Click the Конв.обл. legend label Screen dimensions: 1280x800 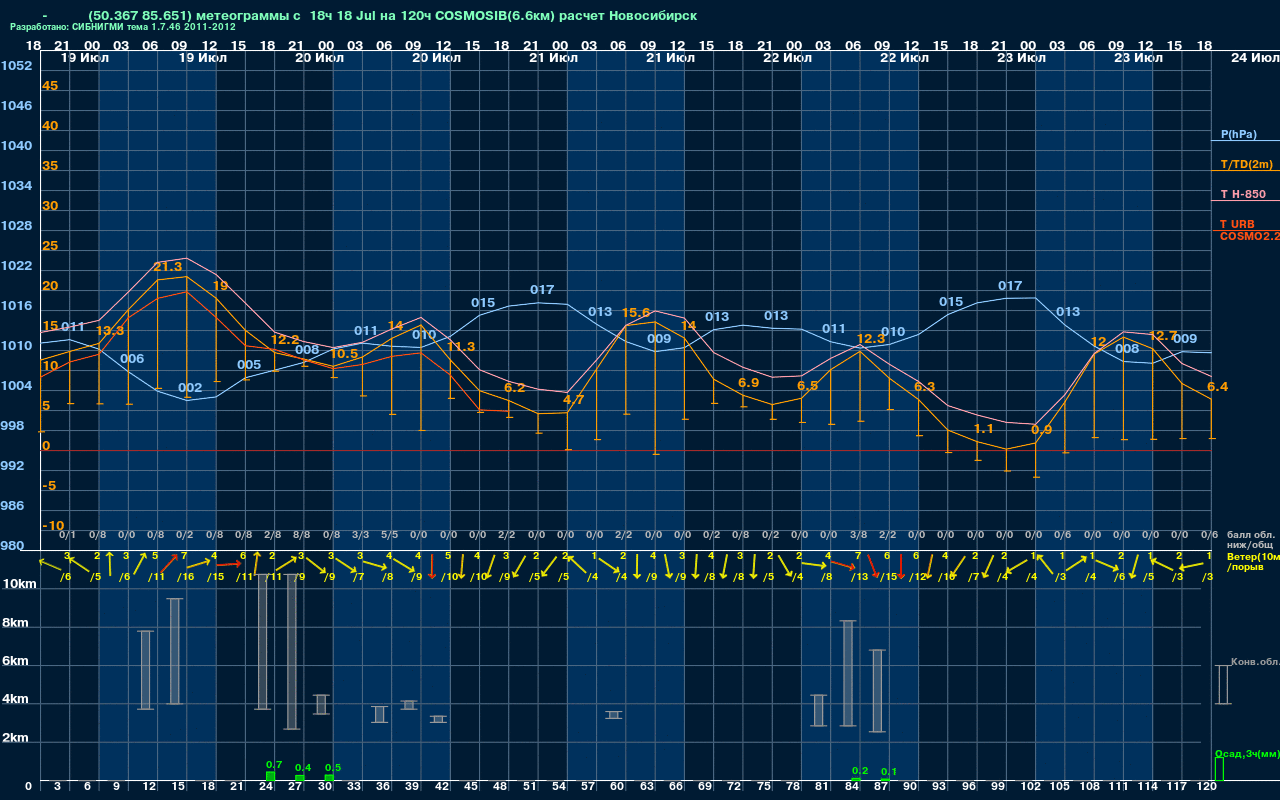pyautogui.click(x=1255, y=662)
